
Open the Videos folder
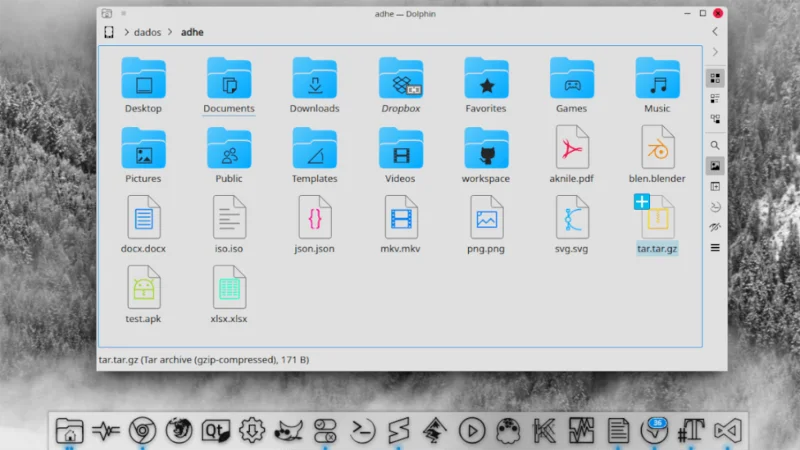(x=401, y=155)
